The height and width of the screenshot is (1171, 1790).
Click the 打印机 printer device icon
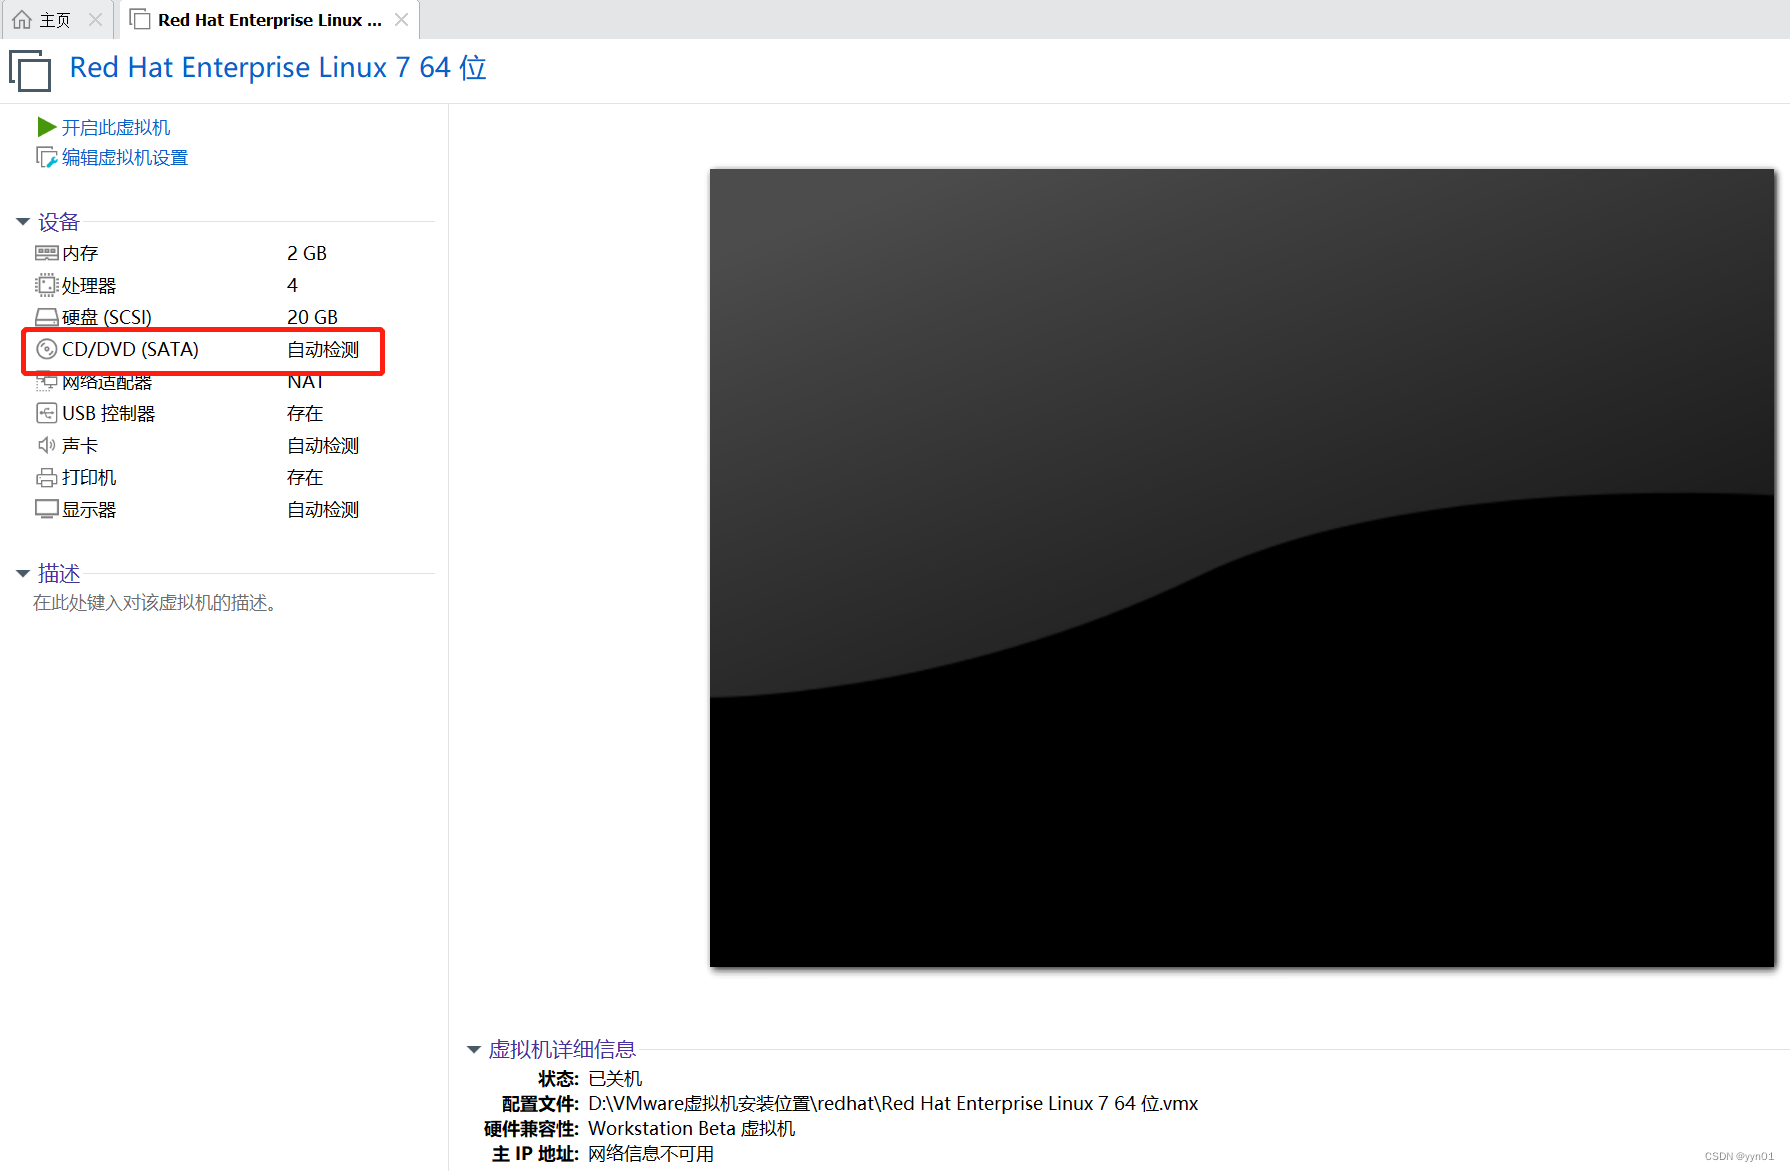pos(47,477)
